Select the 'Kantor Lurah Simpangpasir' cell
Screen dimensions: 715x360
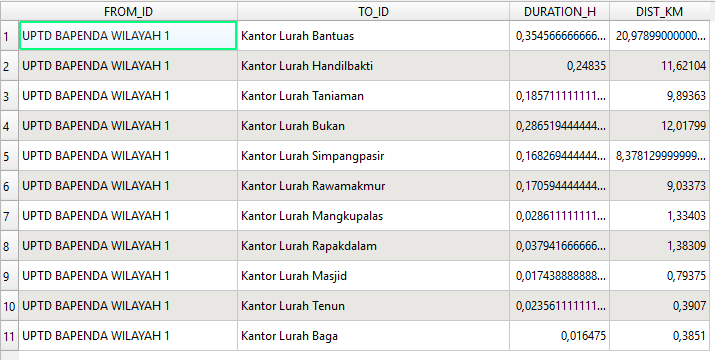[x=373, y=156]
